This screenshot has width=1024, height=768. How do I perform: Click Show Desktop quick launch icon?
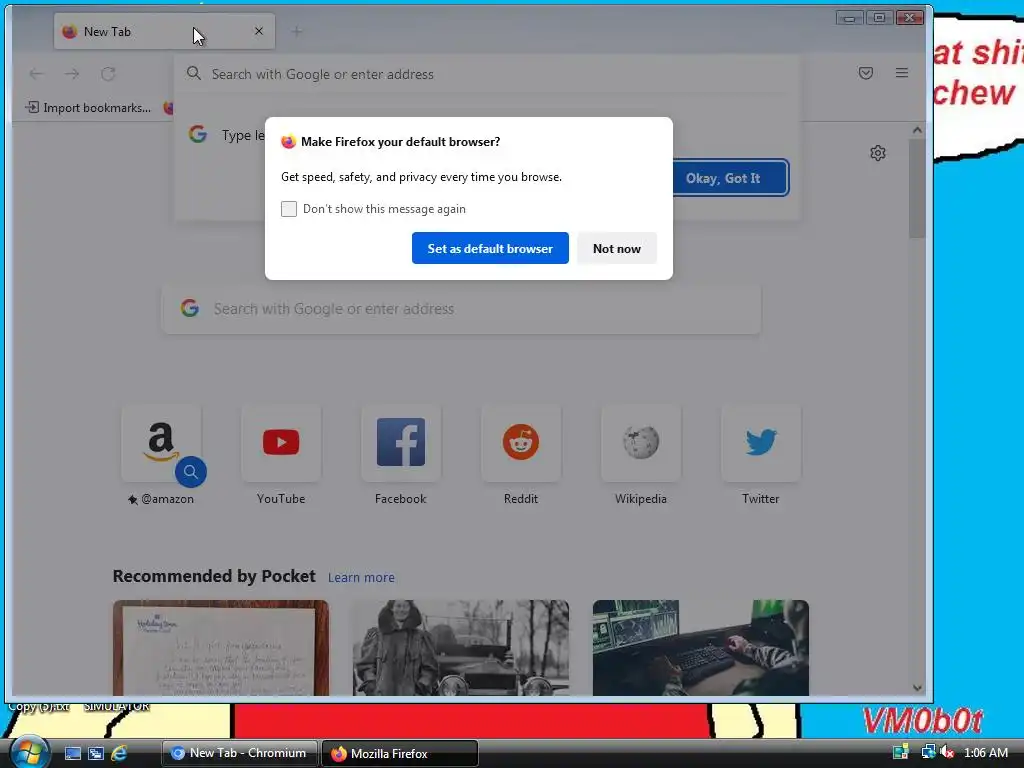(x=72, y=754)
